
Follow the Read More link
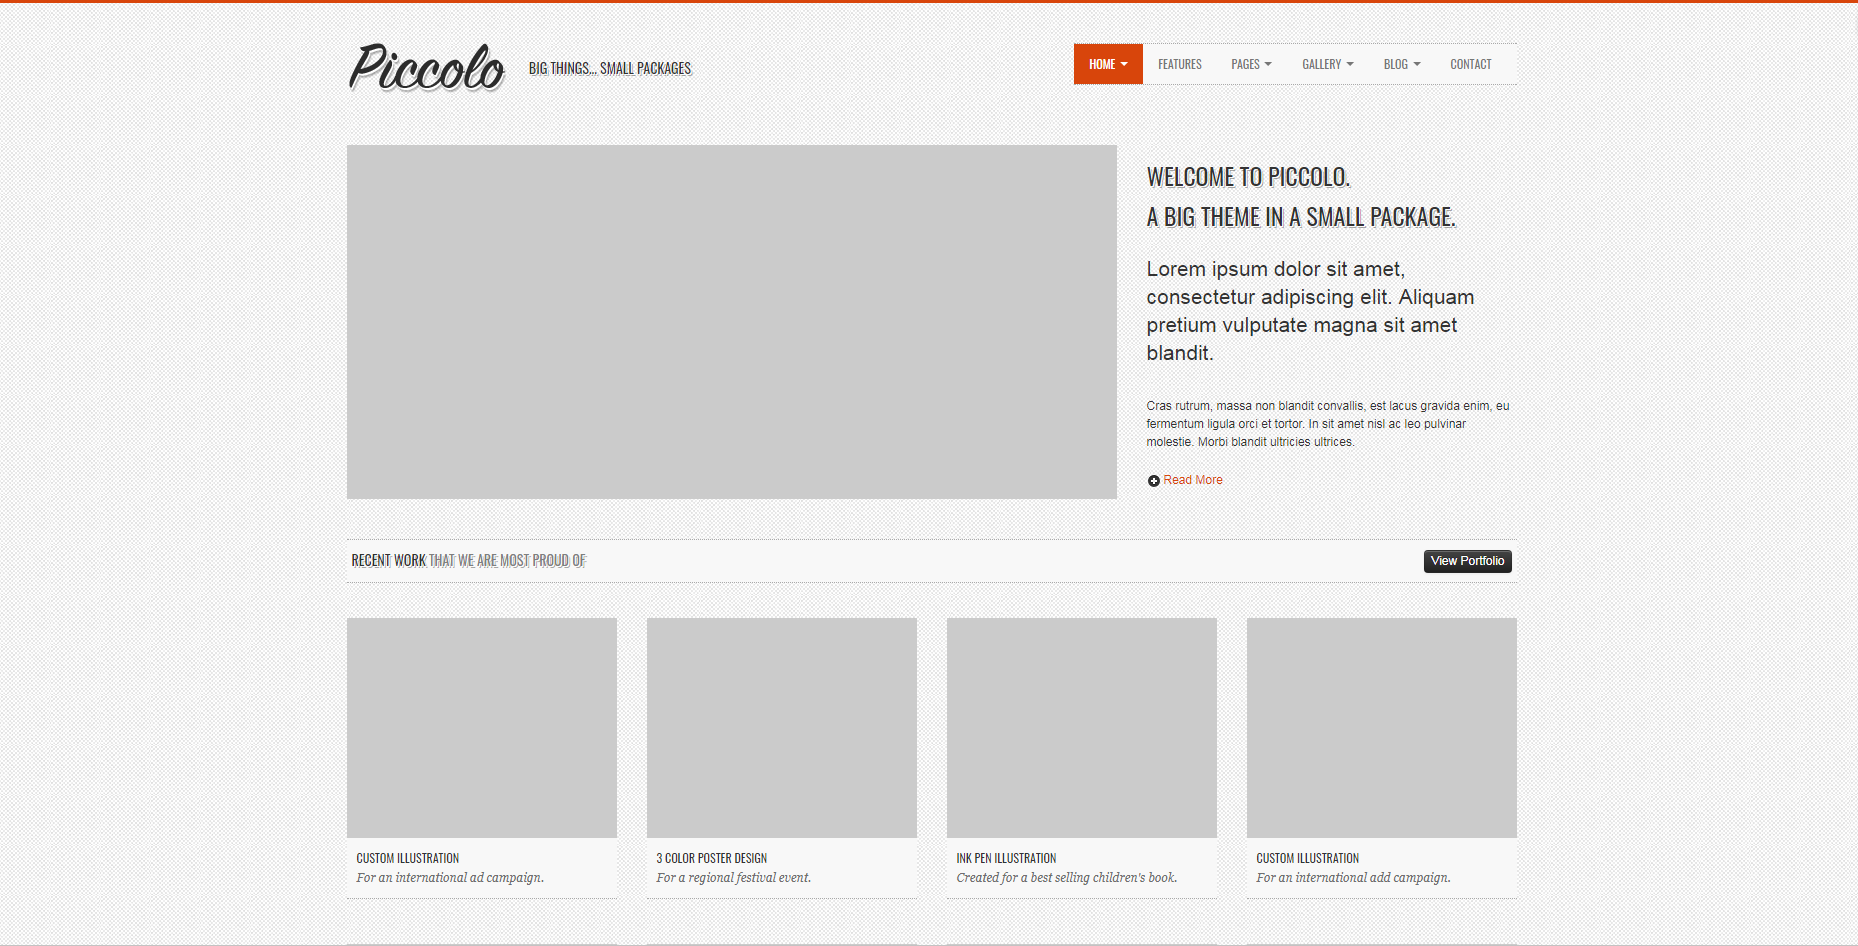tap(1192, 480)
